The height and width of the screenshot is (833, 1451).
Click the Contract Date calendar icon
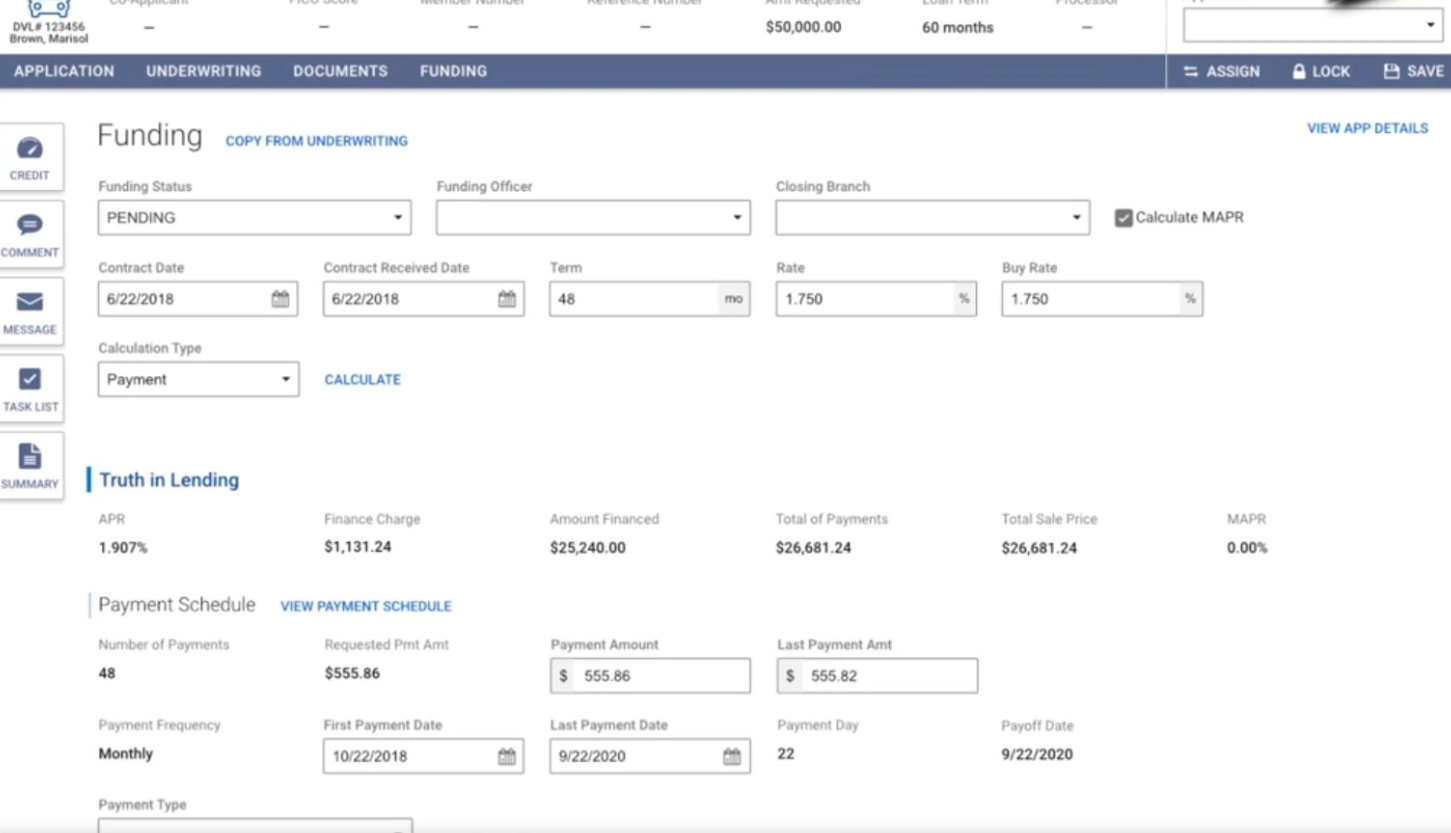tap(280, 299)
